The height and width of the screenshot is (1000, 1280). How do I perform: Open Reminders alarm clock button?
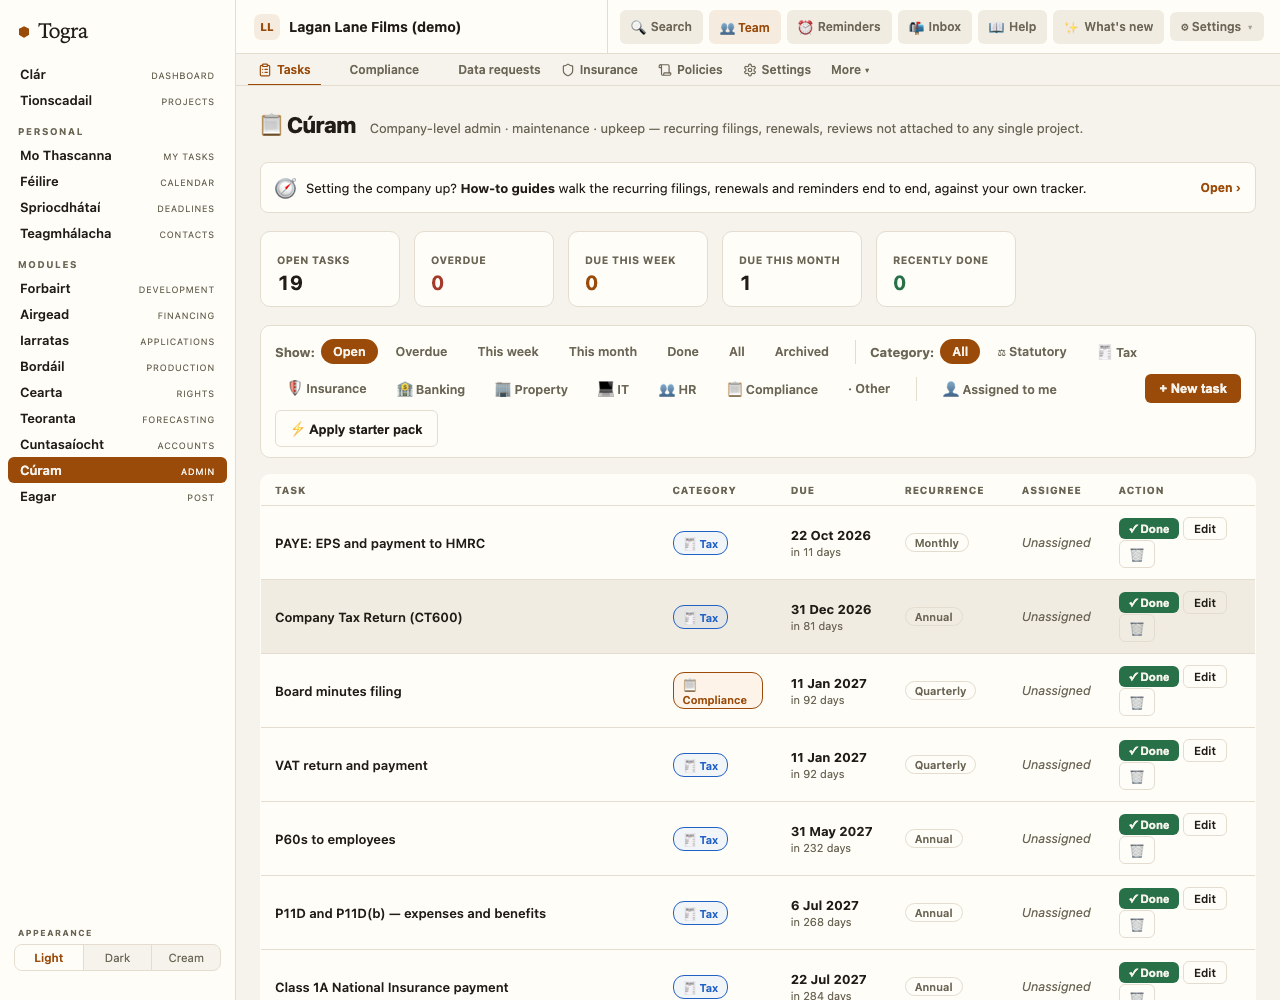(839, 27)
